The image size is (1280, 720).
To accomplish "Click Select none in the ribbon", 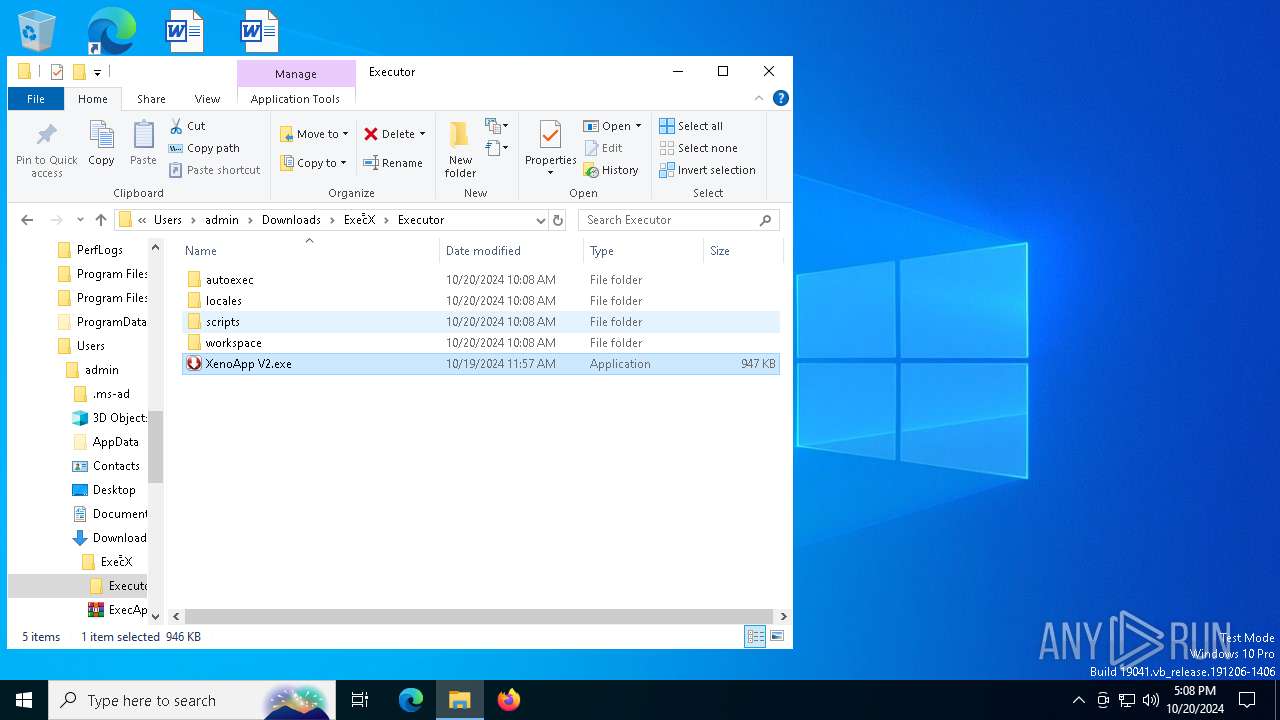I will tap(698, 148).
